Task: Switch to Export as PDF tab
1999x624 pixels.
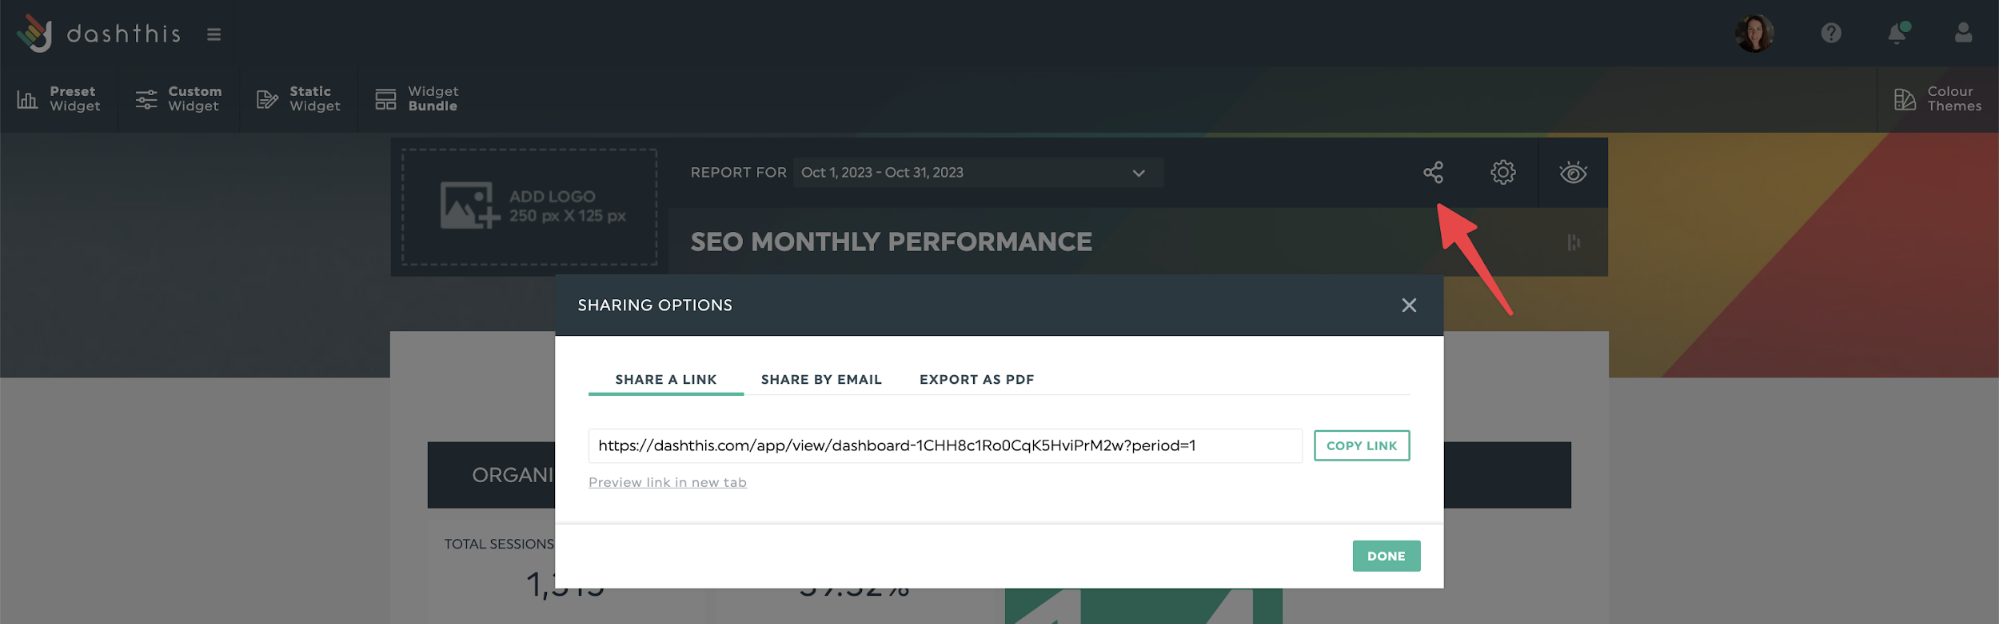Action: coord(977,379)
